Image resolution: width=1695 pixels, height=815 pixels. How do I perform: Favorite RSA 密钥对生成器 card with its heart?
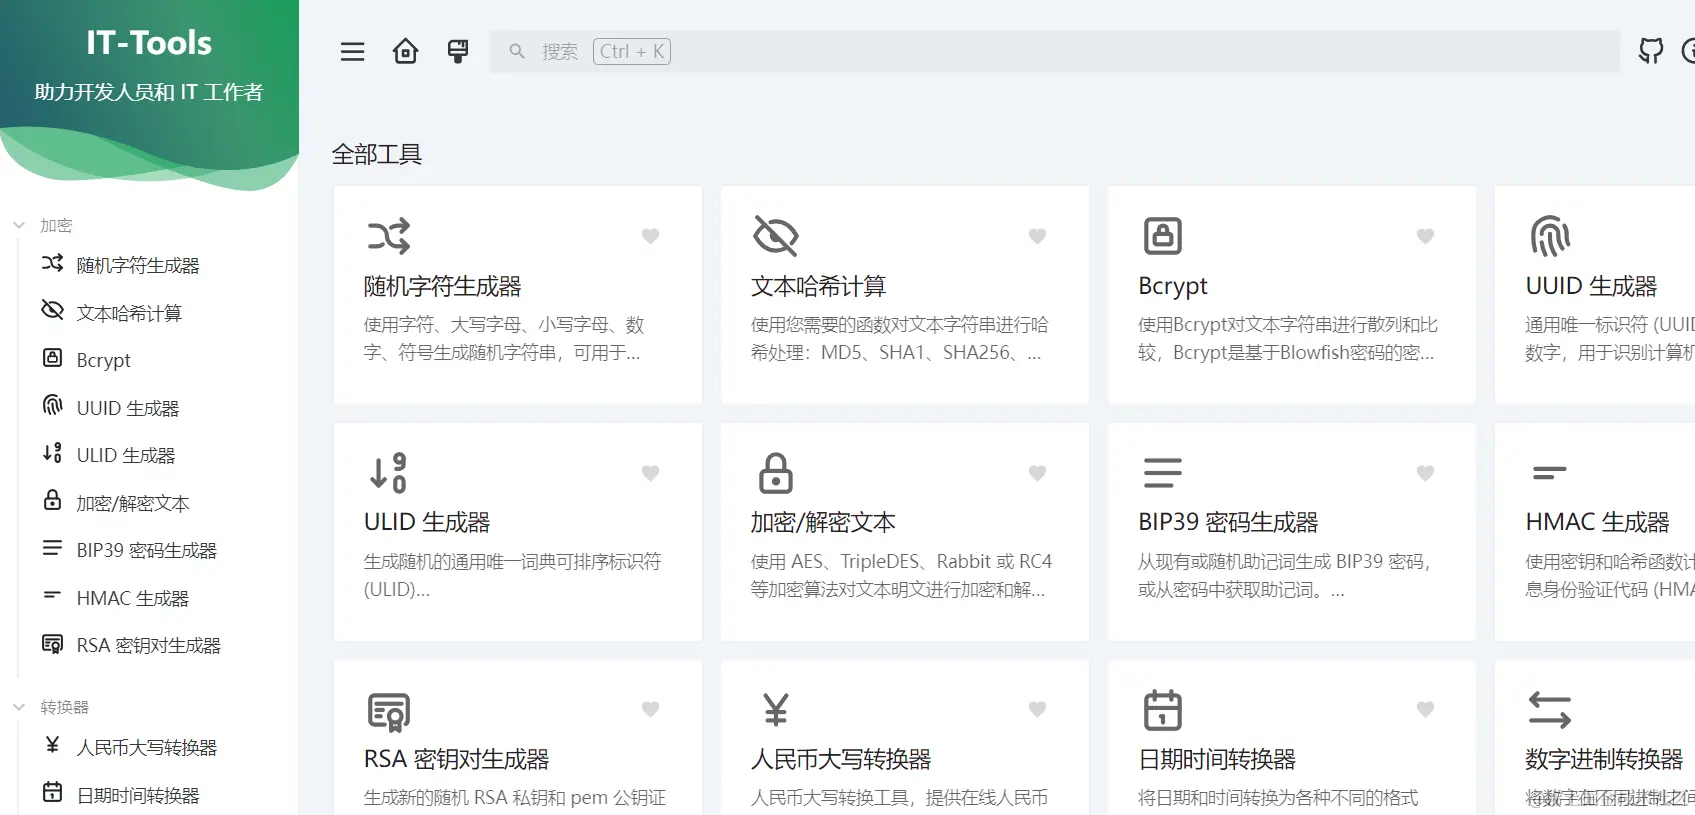(x=650, y=709)
